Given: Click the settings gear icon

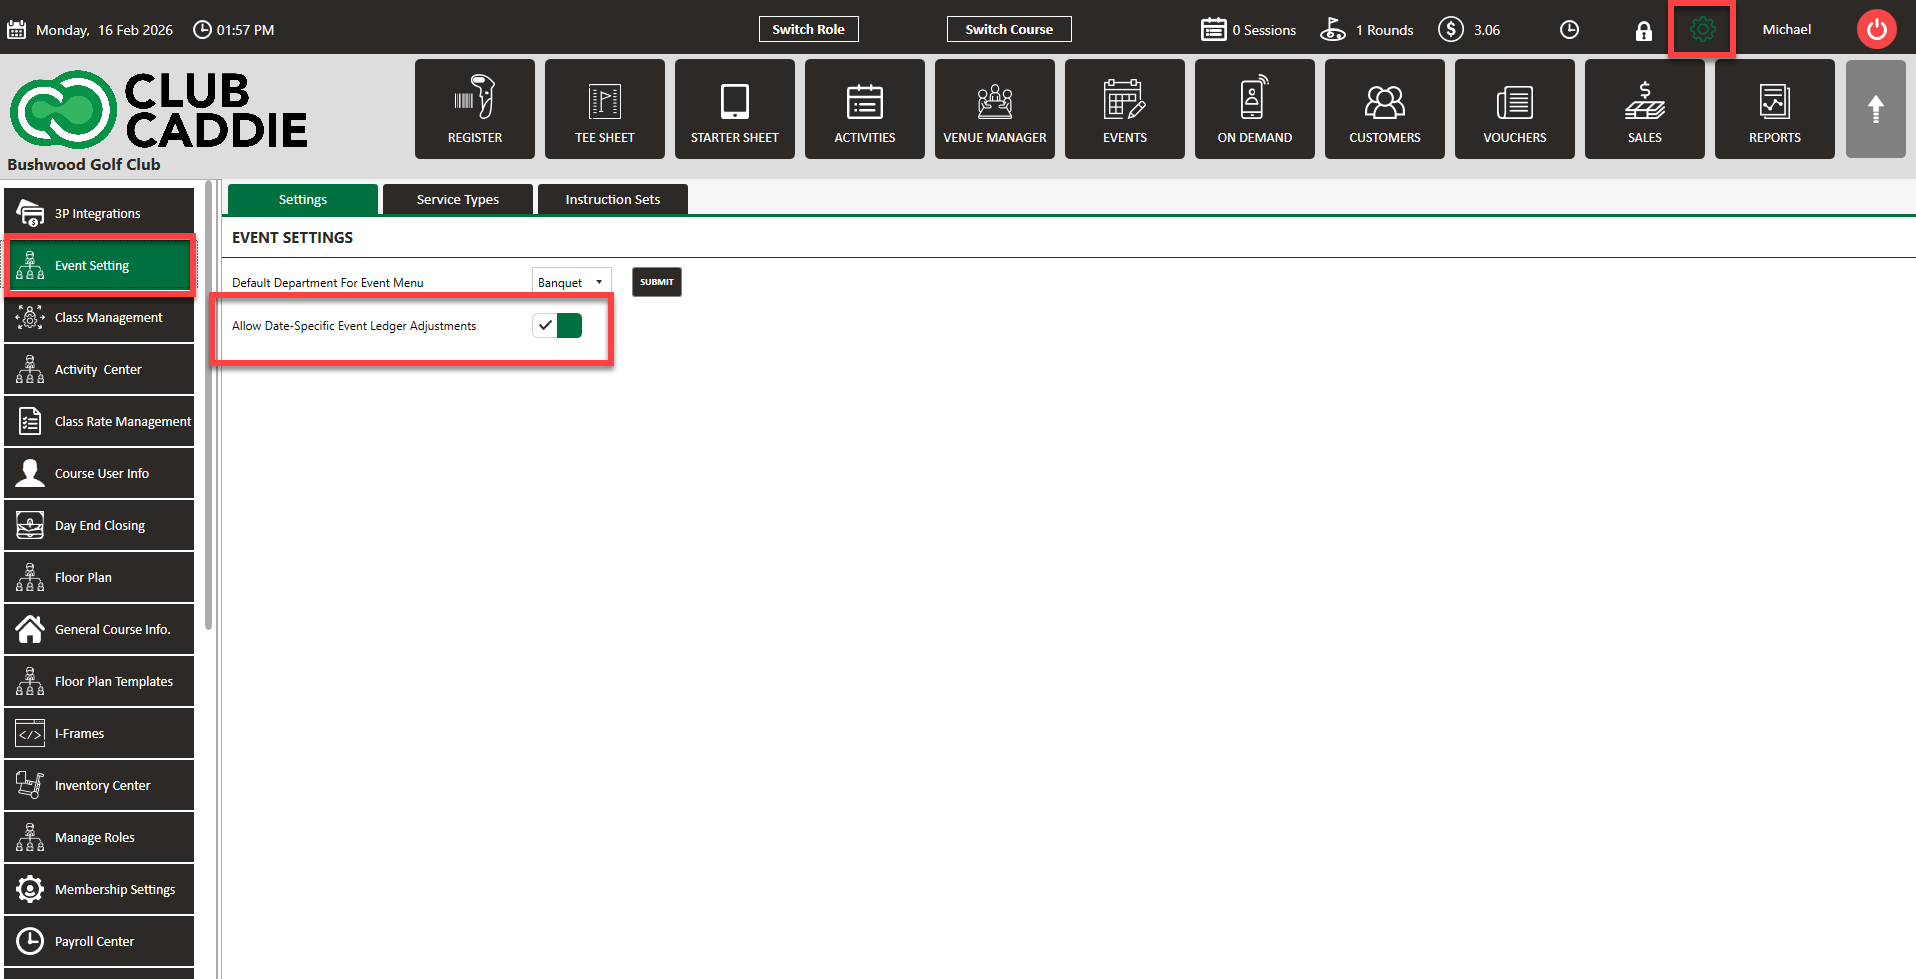Looking at the screenshot, I should [x=1702, y=30].
